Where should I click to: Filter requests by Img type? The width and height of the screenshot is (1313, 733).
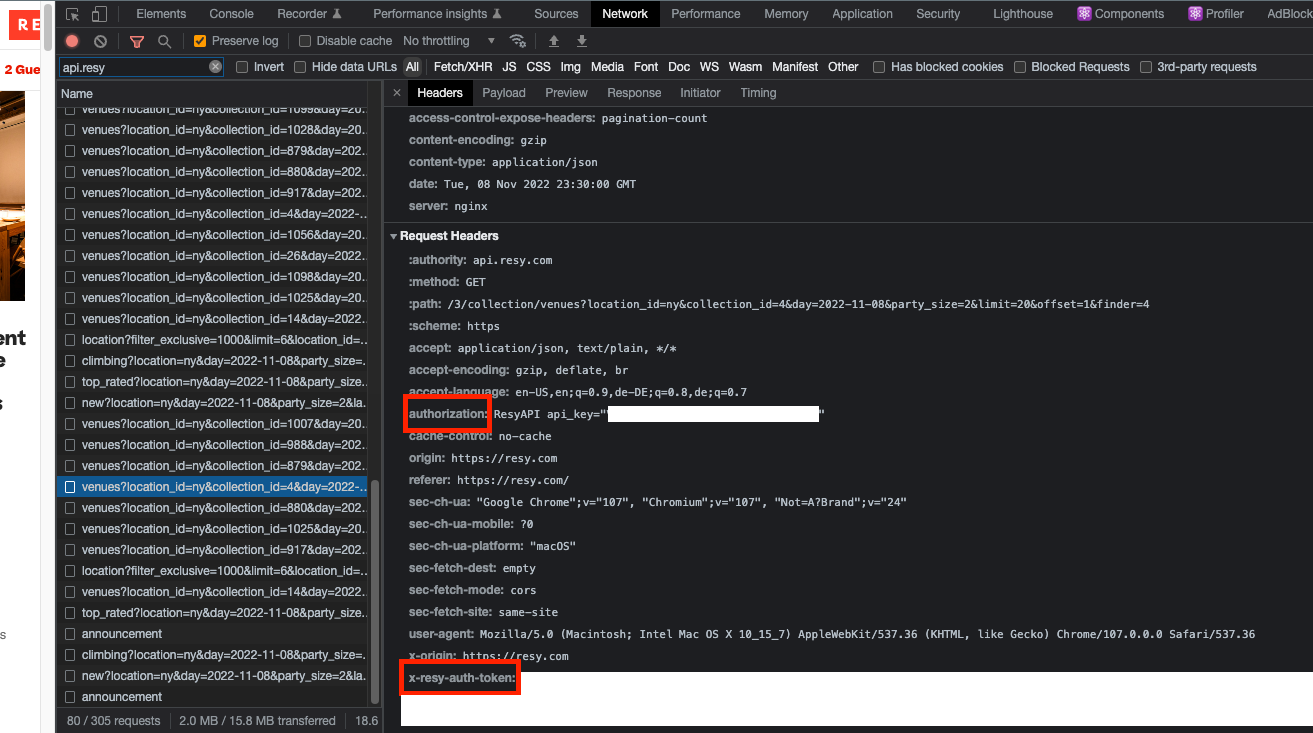pos(570,67)
